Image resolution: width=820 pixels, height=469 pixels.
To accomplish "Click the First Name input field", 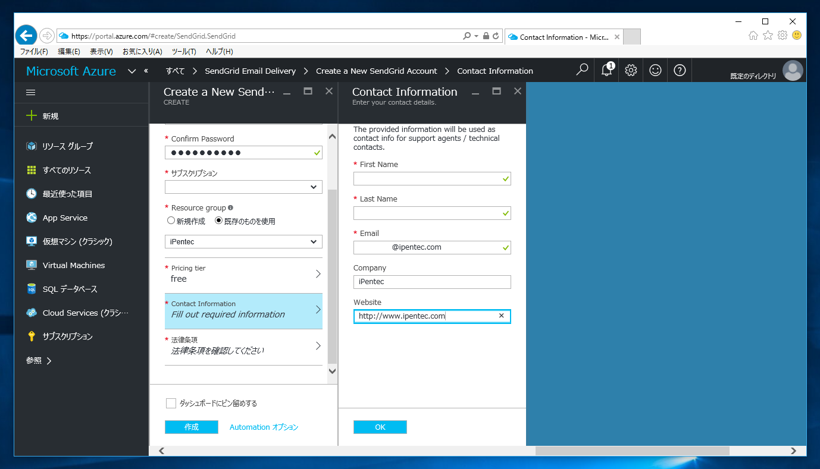I will click(432, 179).
